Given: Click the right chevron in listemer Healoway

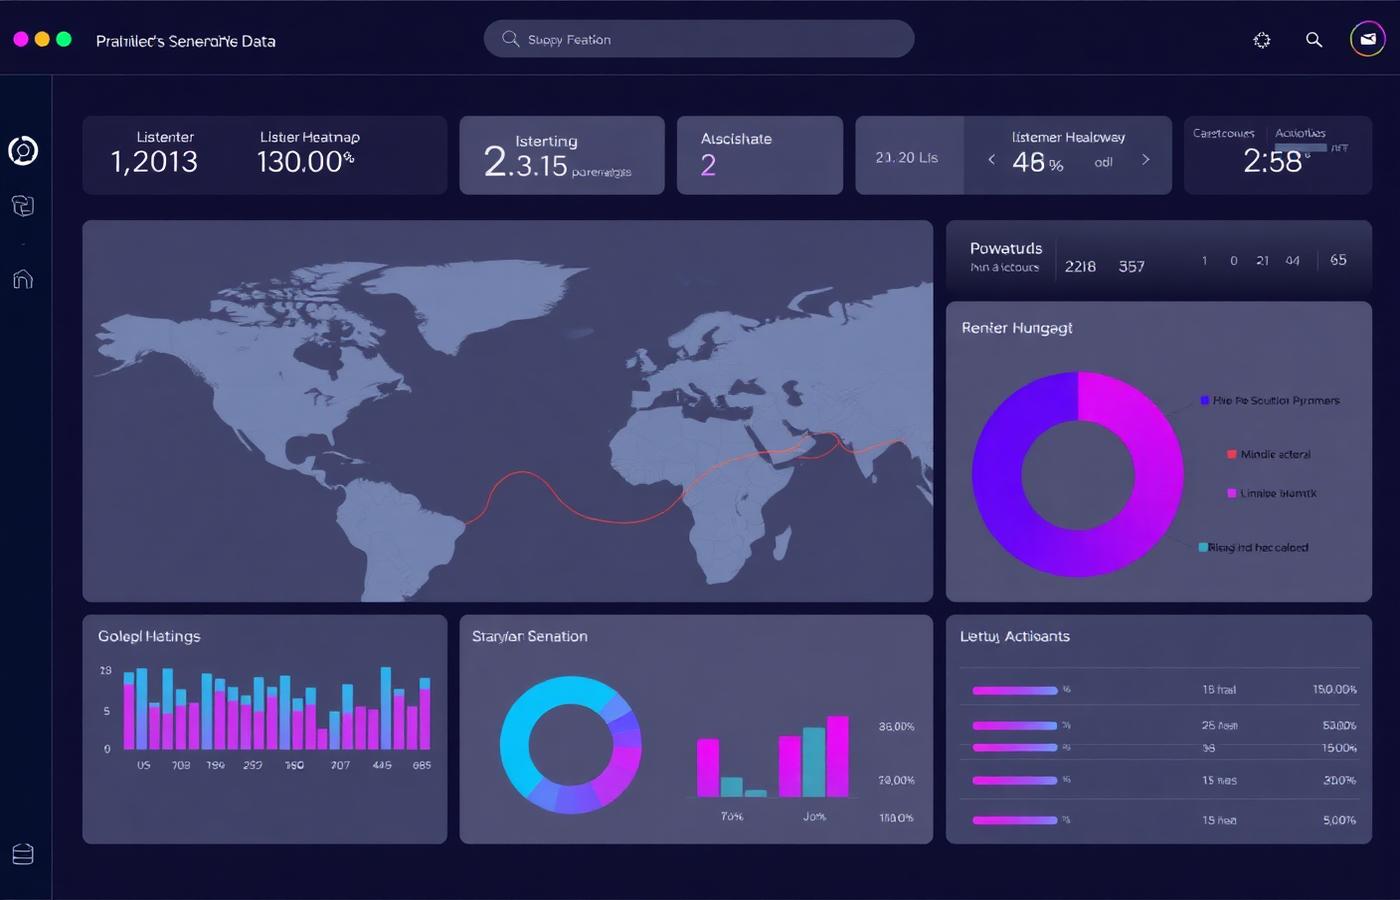Looking at the screenshot, I should tap(1146, 160).
